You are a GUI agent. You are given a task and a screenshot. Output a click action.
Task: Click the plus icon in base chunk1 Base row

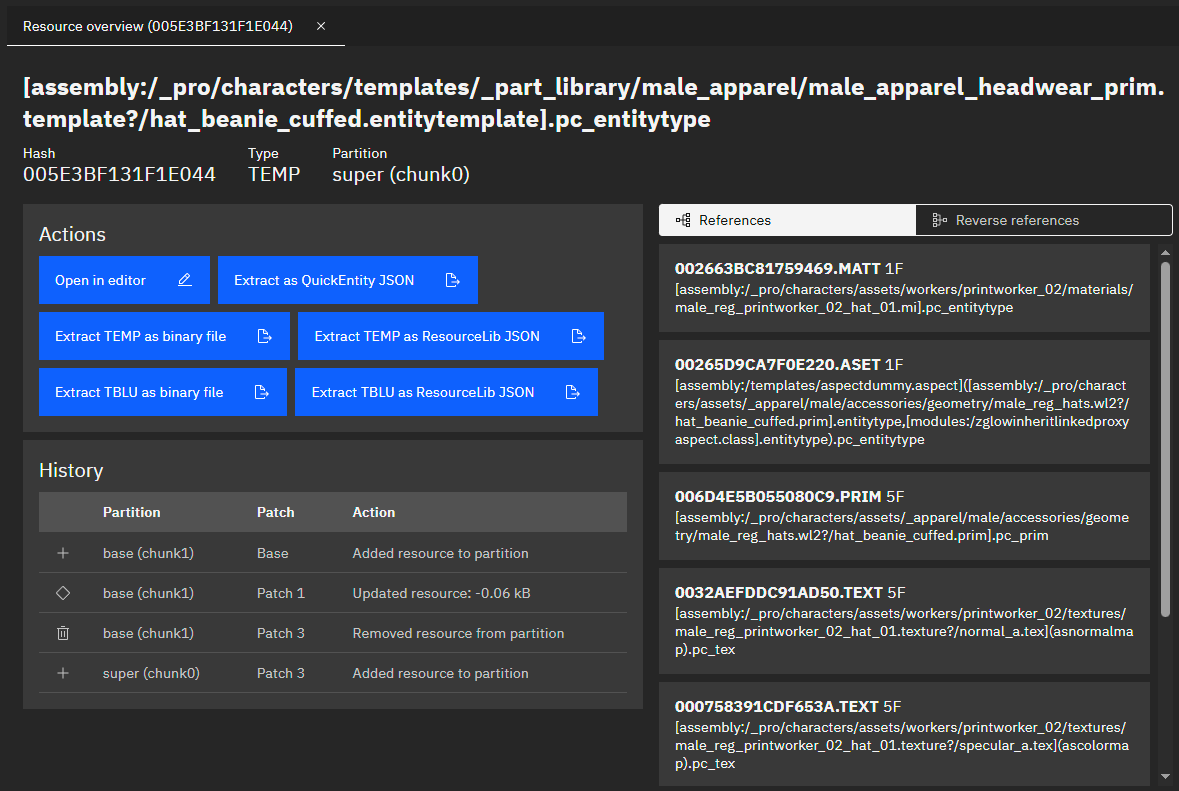[63, 553]
